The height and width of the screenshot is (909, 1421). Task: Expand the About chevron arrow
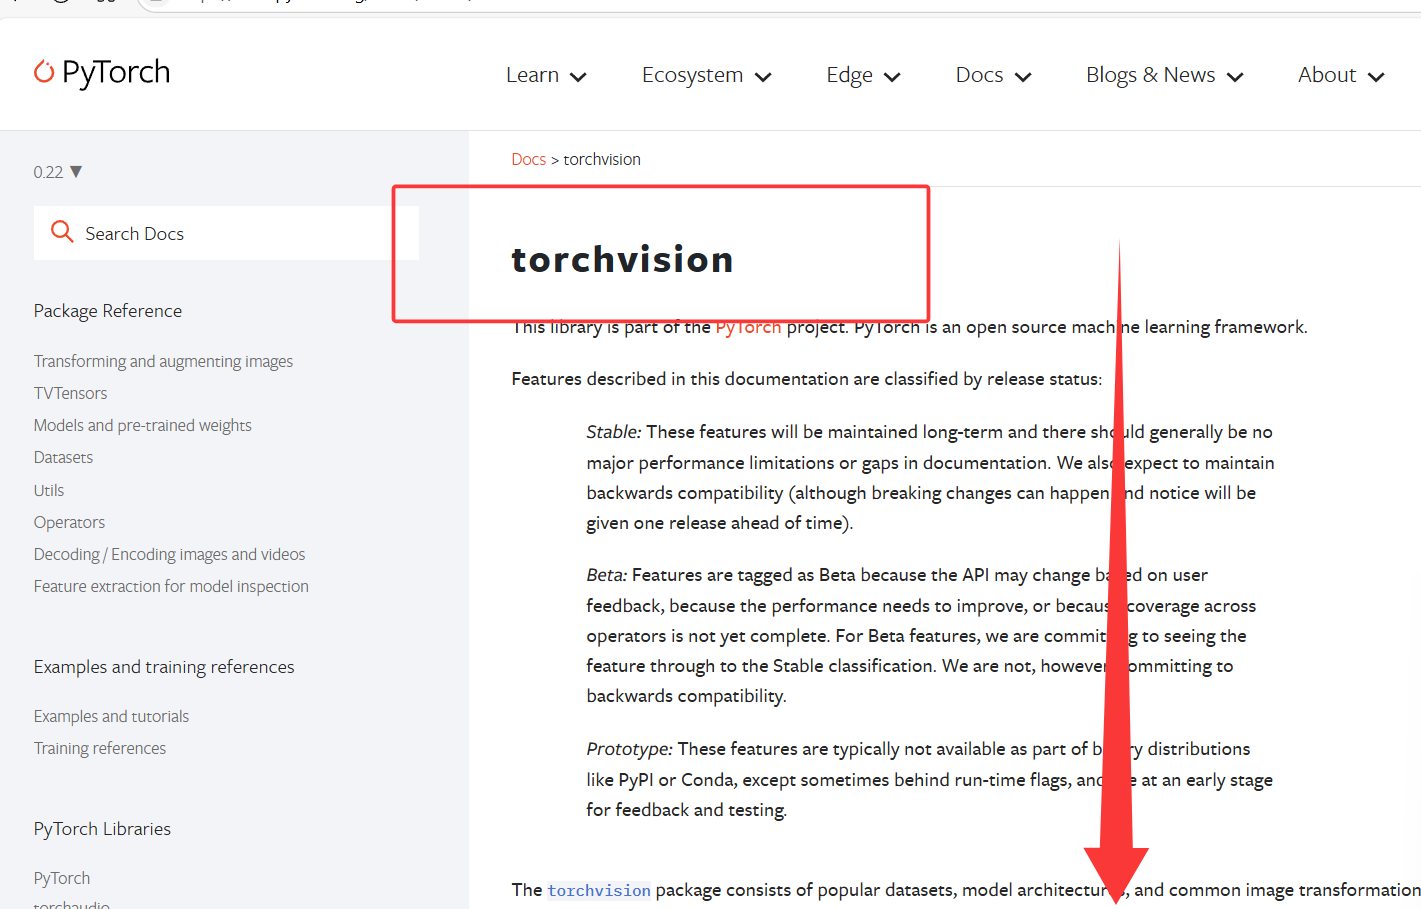click(1376, 77)
